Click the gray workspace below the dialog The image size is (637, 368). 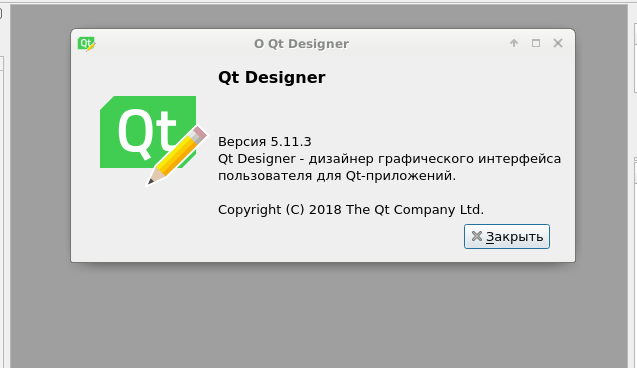point(319,317)
